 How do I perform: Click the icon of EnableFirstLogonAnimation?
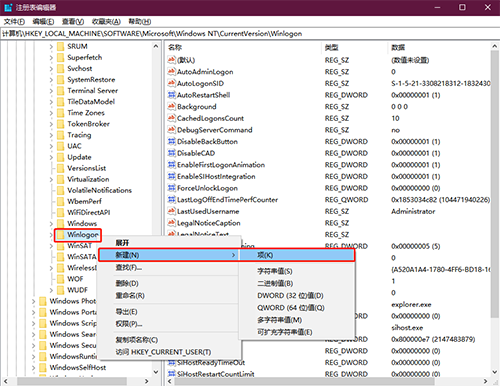pos(171,165)
